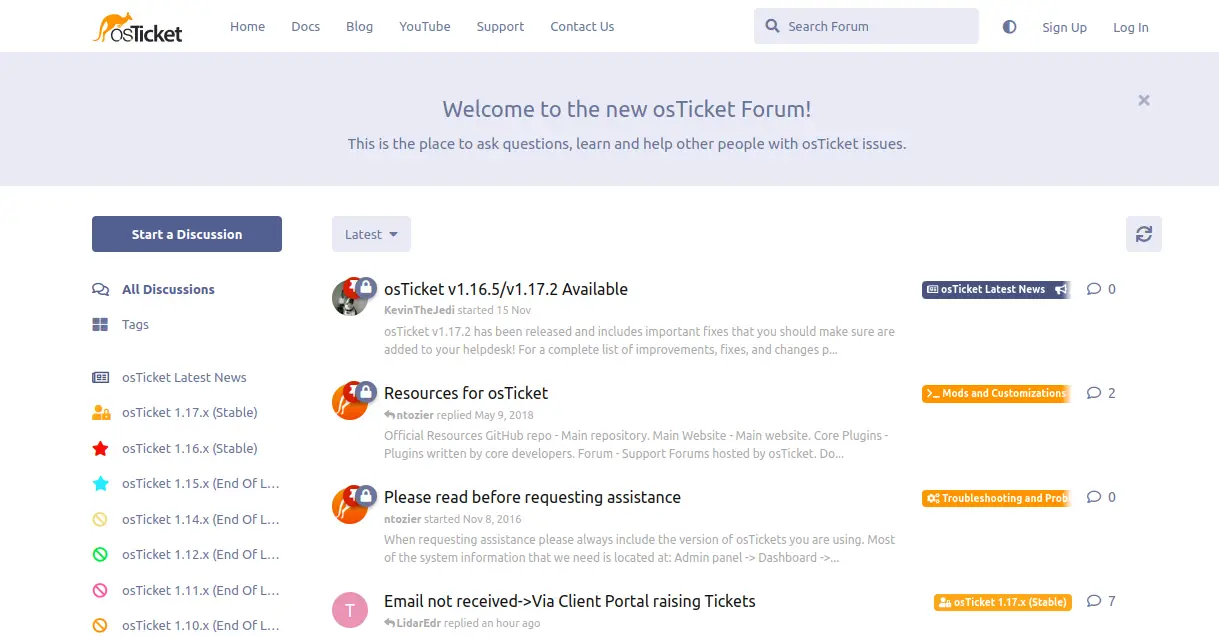This screenshot has height=636, width=1219.
Task: Click the pink ban icon for 1.11.x
Action: coord(100,590)
